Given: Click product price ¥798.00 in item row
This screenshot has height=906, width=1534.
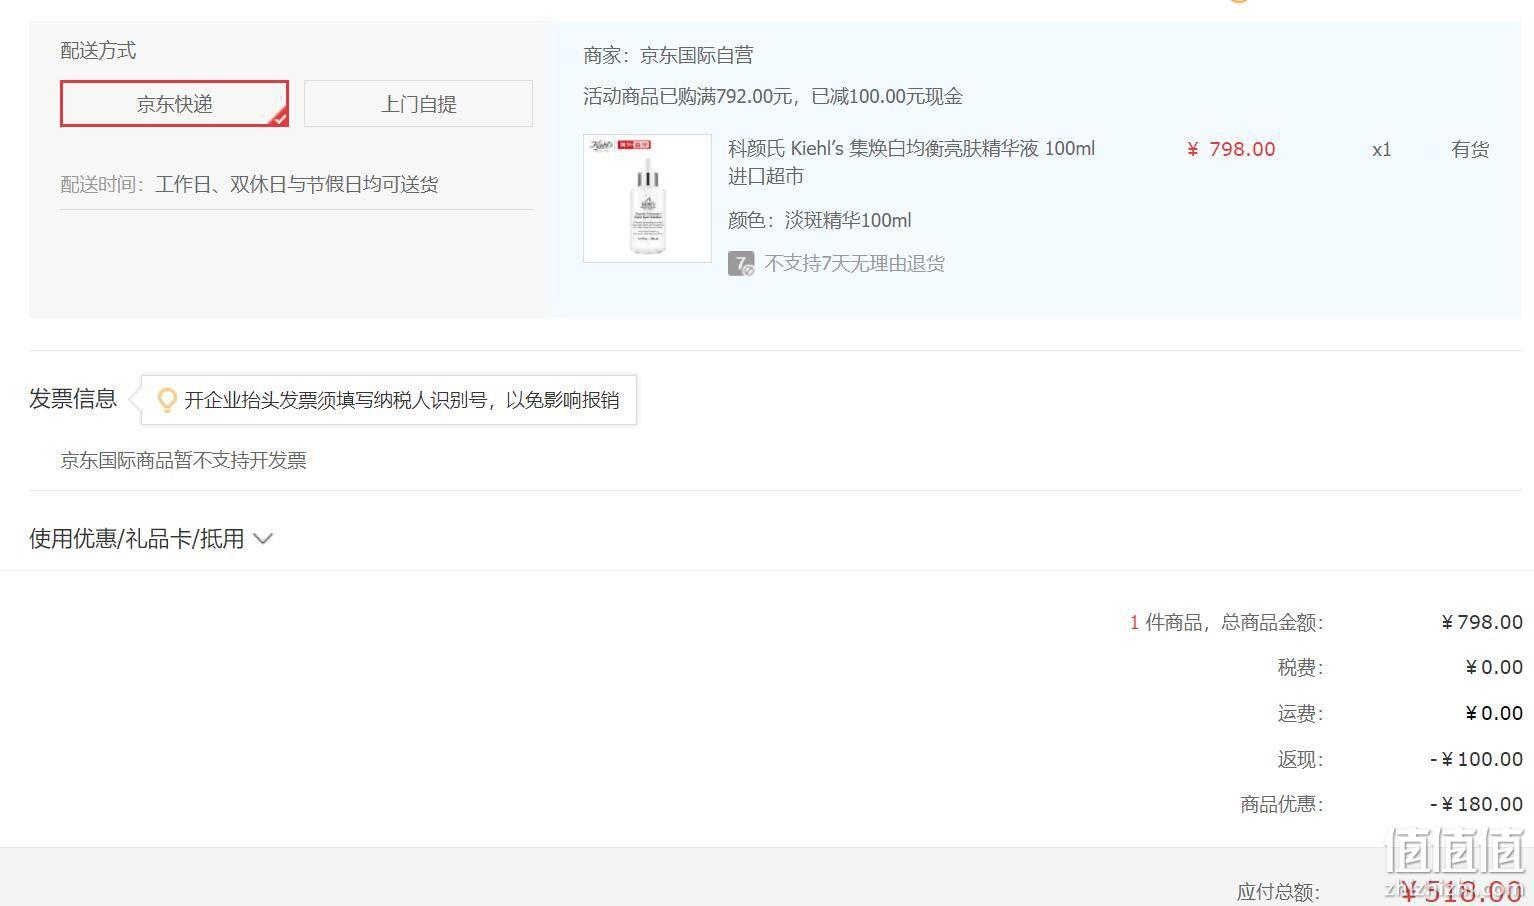Looking at the screenshot, I should pyautogui.click(x=1231, y=149).
